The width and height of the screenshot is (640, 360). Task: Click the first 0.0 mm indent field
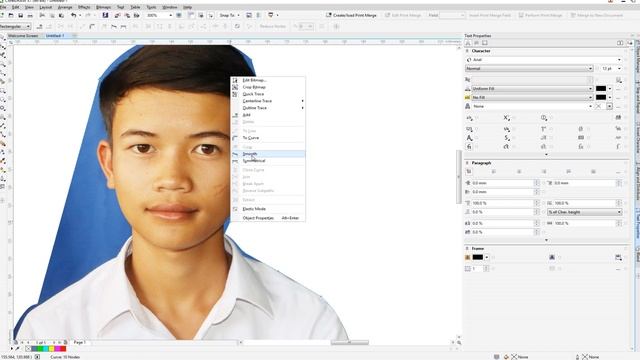pos(505,183)
